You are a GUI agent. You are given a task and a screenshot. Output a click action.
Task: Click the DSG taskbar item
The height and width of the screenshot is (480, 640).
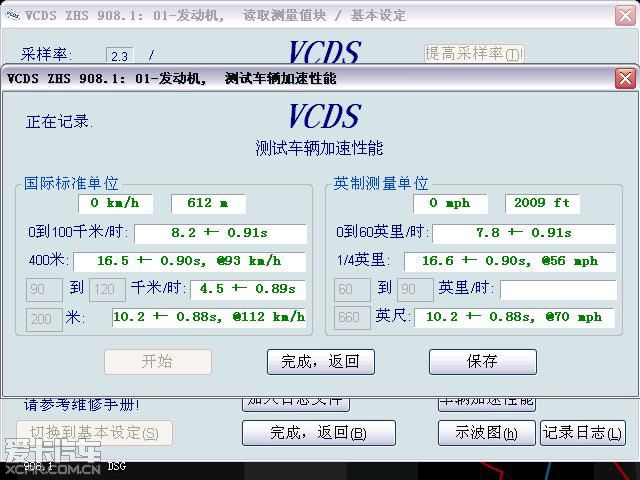click(x=117, y=467)
